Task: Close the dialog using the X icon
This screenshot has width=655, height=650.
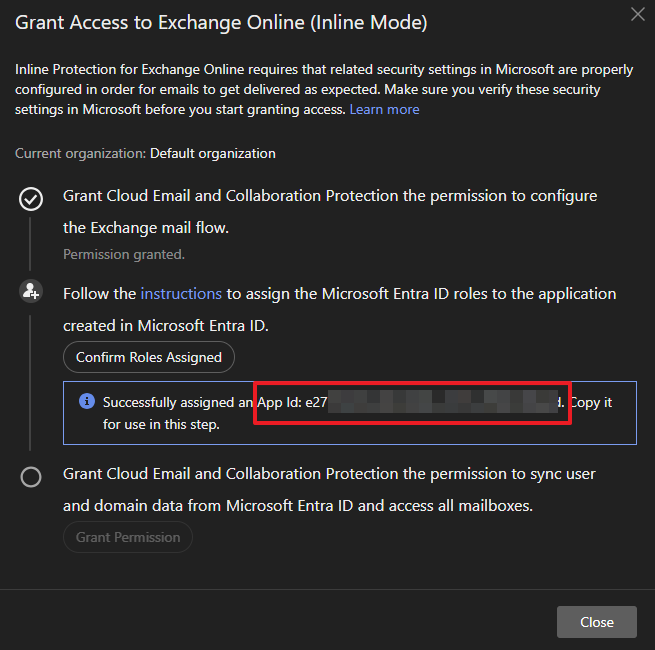Action: [638, 14]
